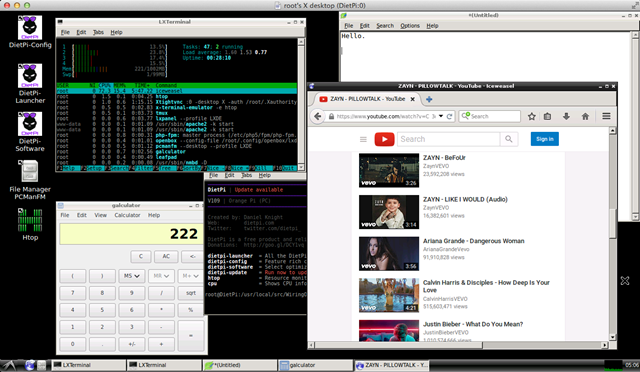Open the URL history dropdown arrow
The image size is (640, 372).
tap(441, 116)
